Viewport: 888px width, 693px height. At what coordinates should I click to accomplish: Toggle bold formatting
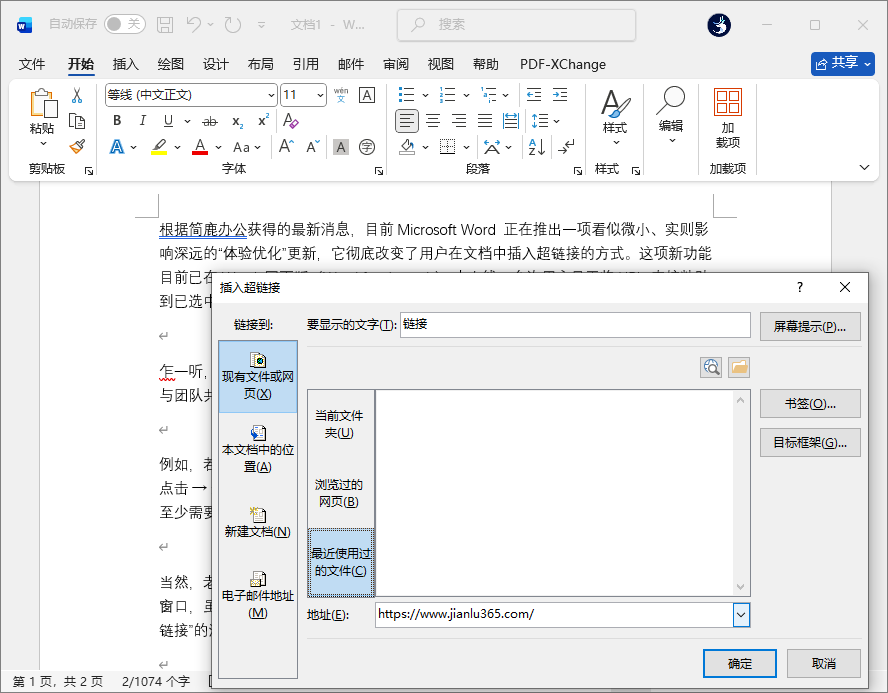pos(117,121)
